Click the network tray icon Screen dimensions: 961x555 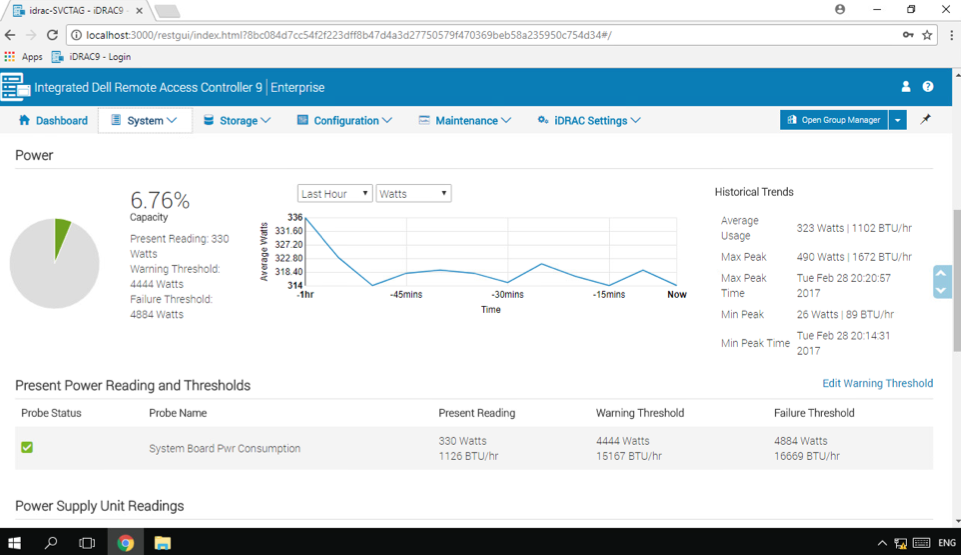[900, 543]
